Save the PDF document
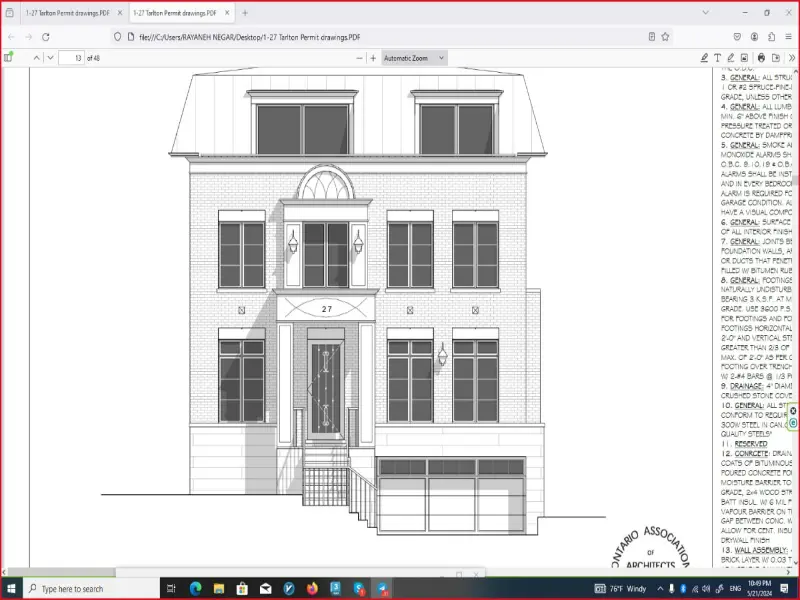The width and height of the screenshot is (800, 600). pyautogui.click(x=775, y=58)
